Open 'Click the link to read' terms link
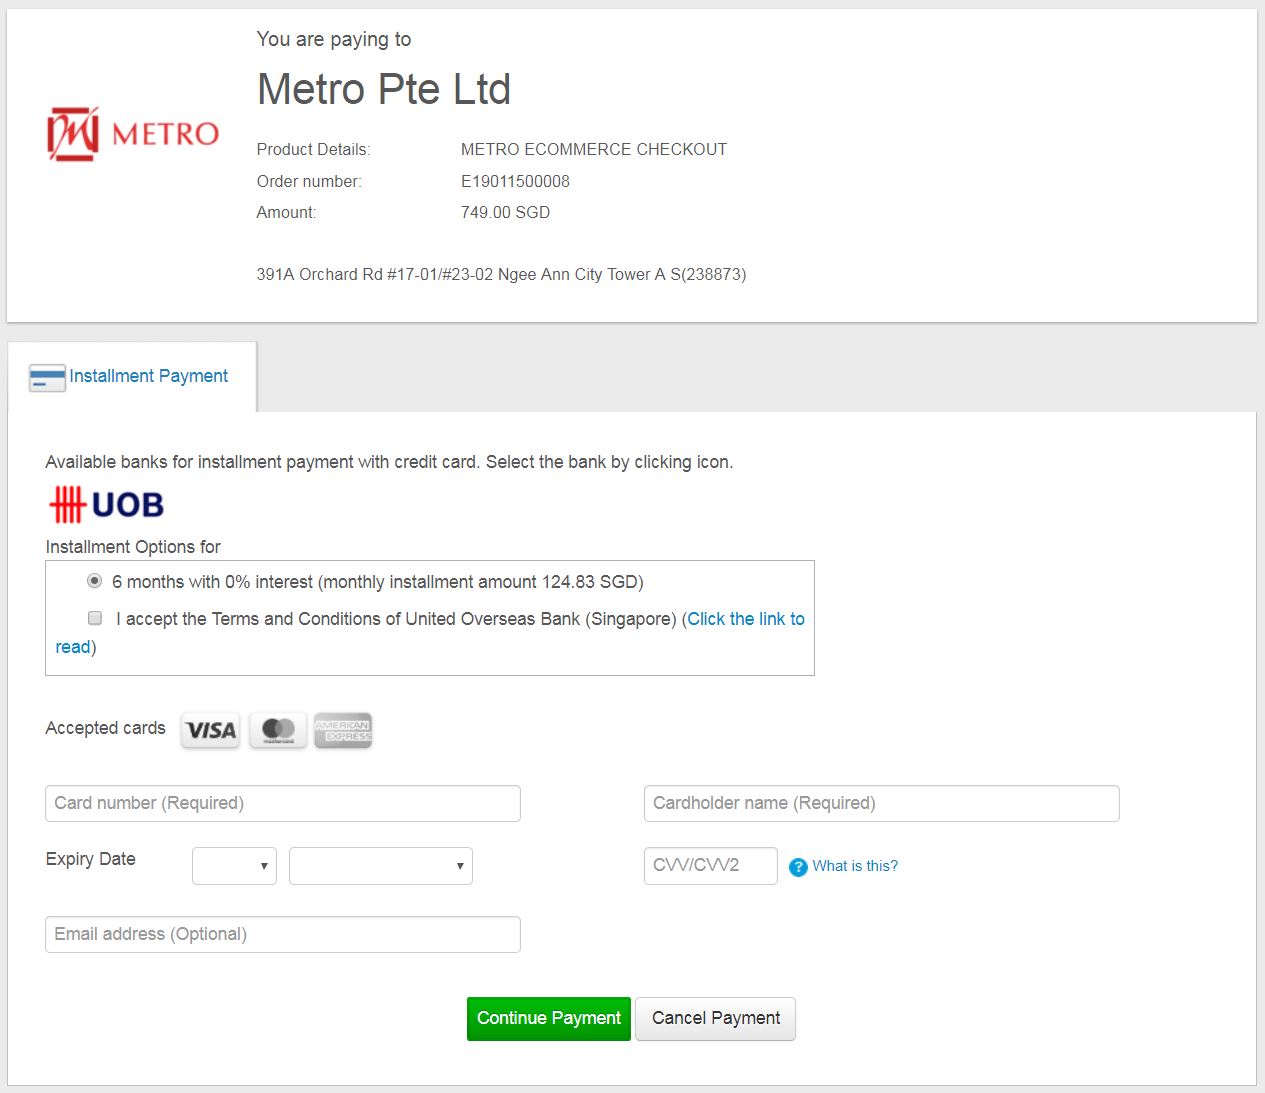This screenshot has width=1265, height=1093. coord(746,619)
